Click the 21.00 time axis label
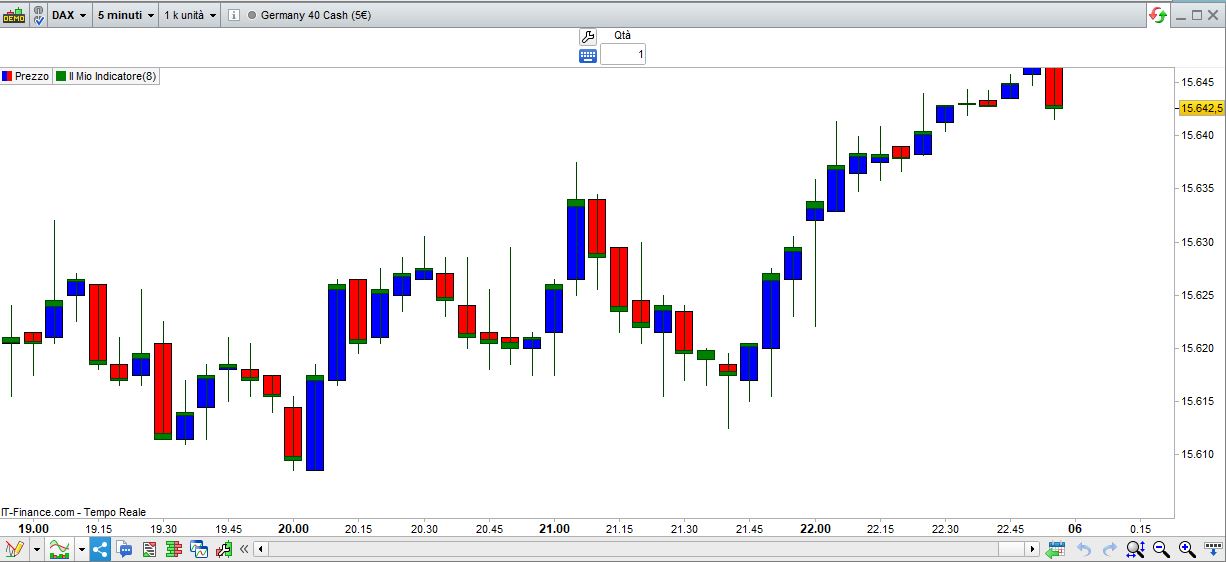 tap(554, 529)
